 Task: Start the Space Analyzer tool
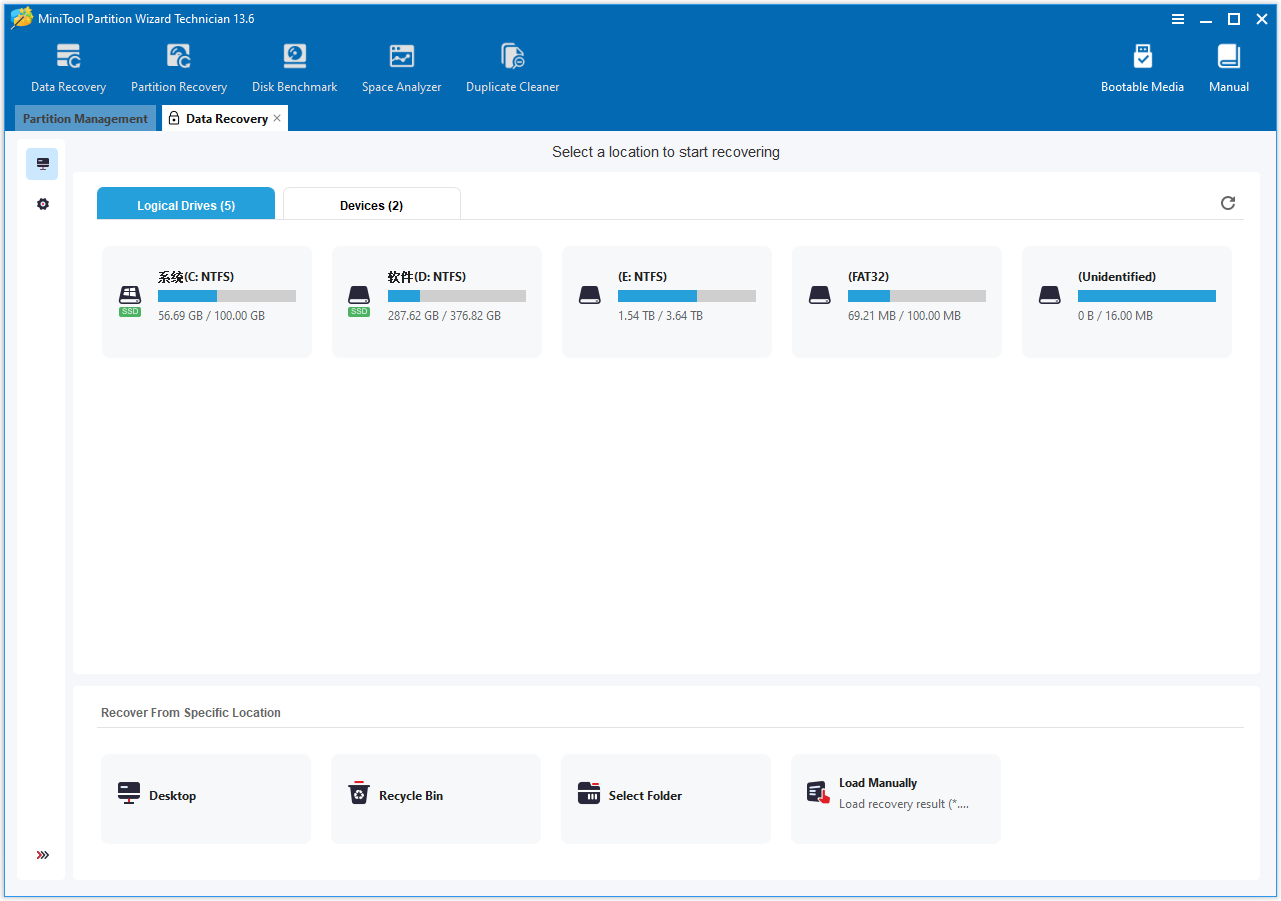[401, 57]
